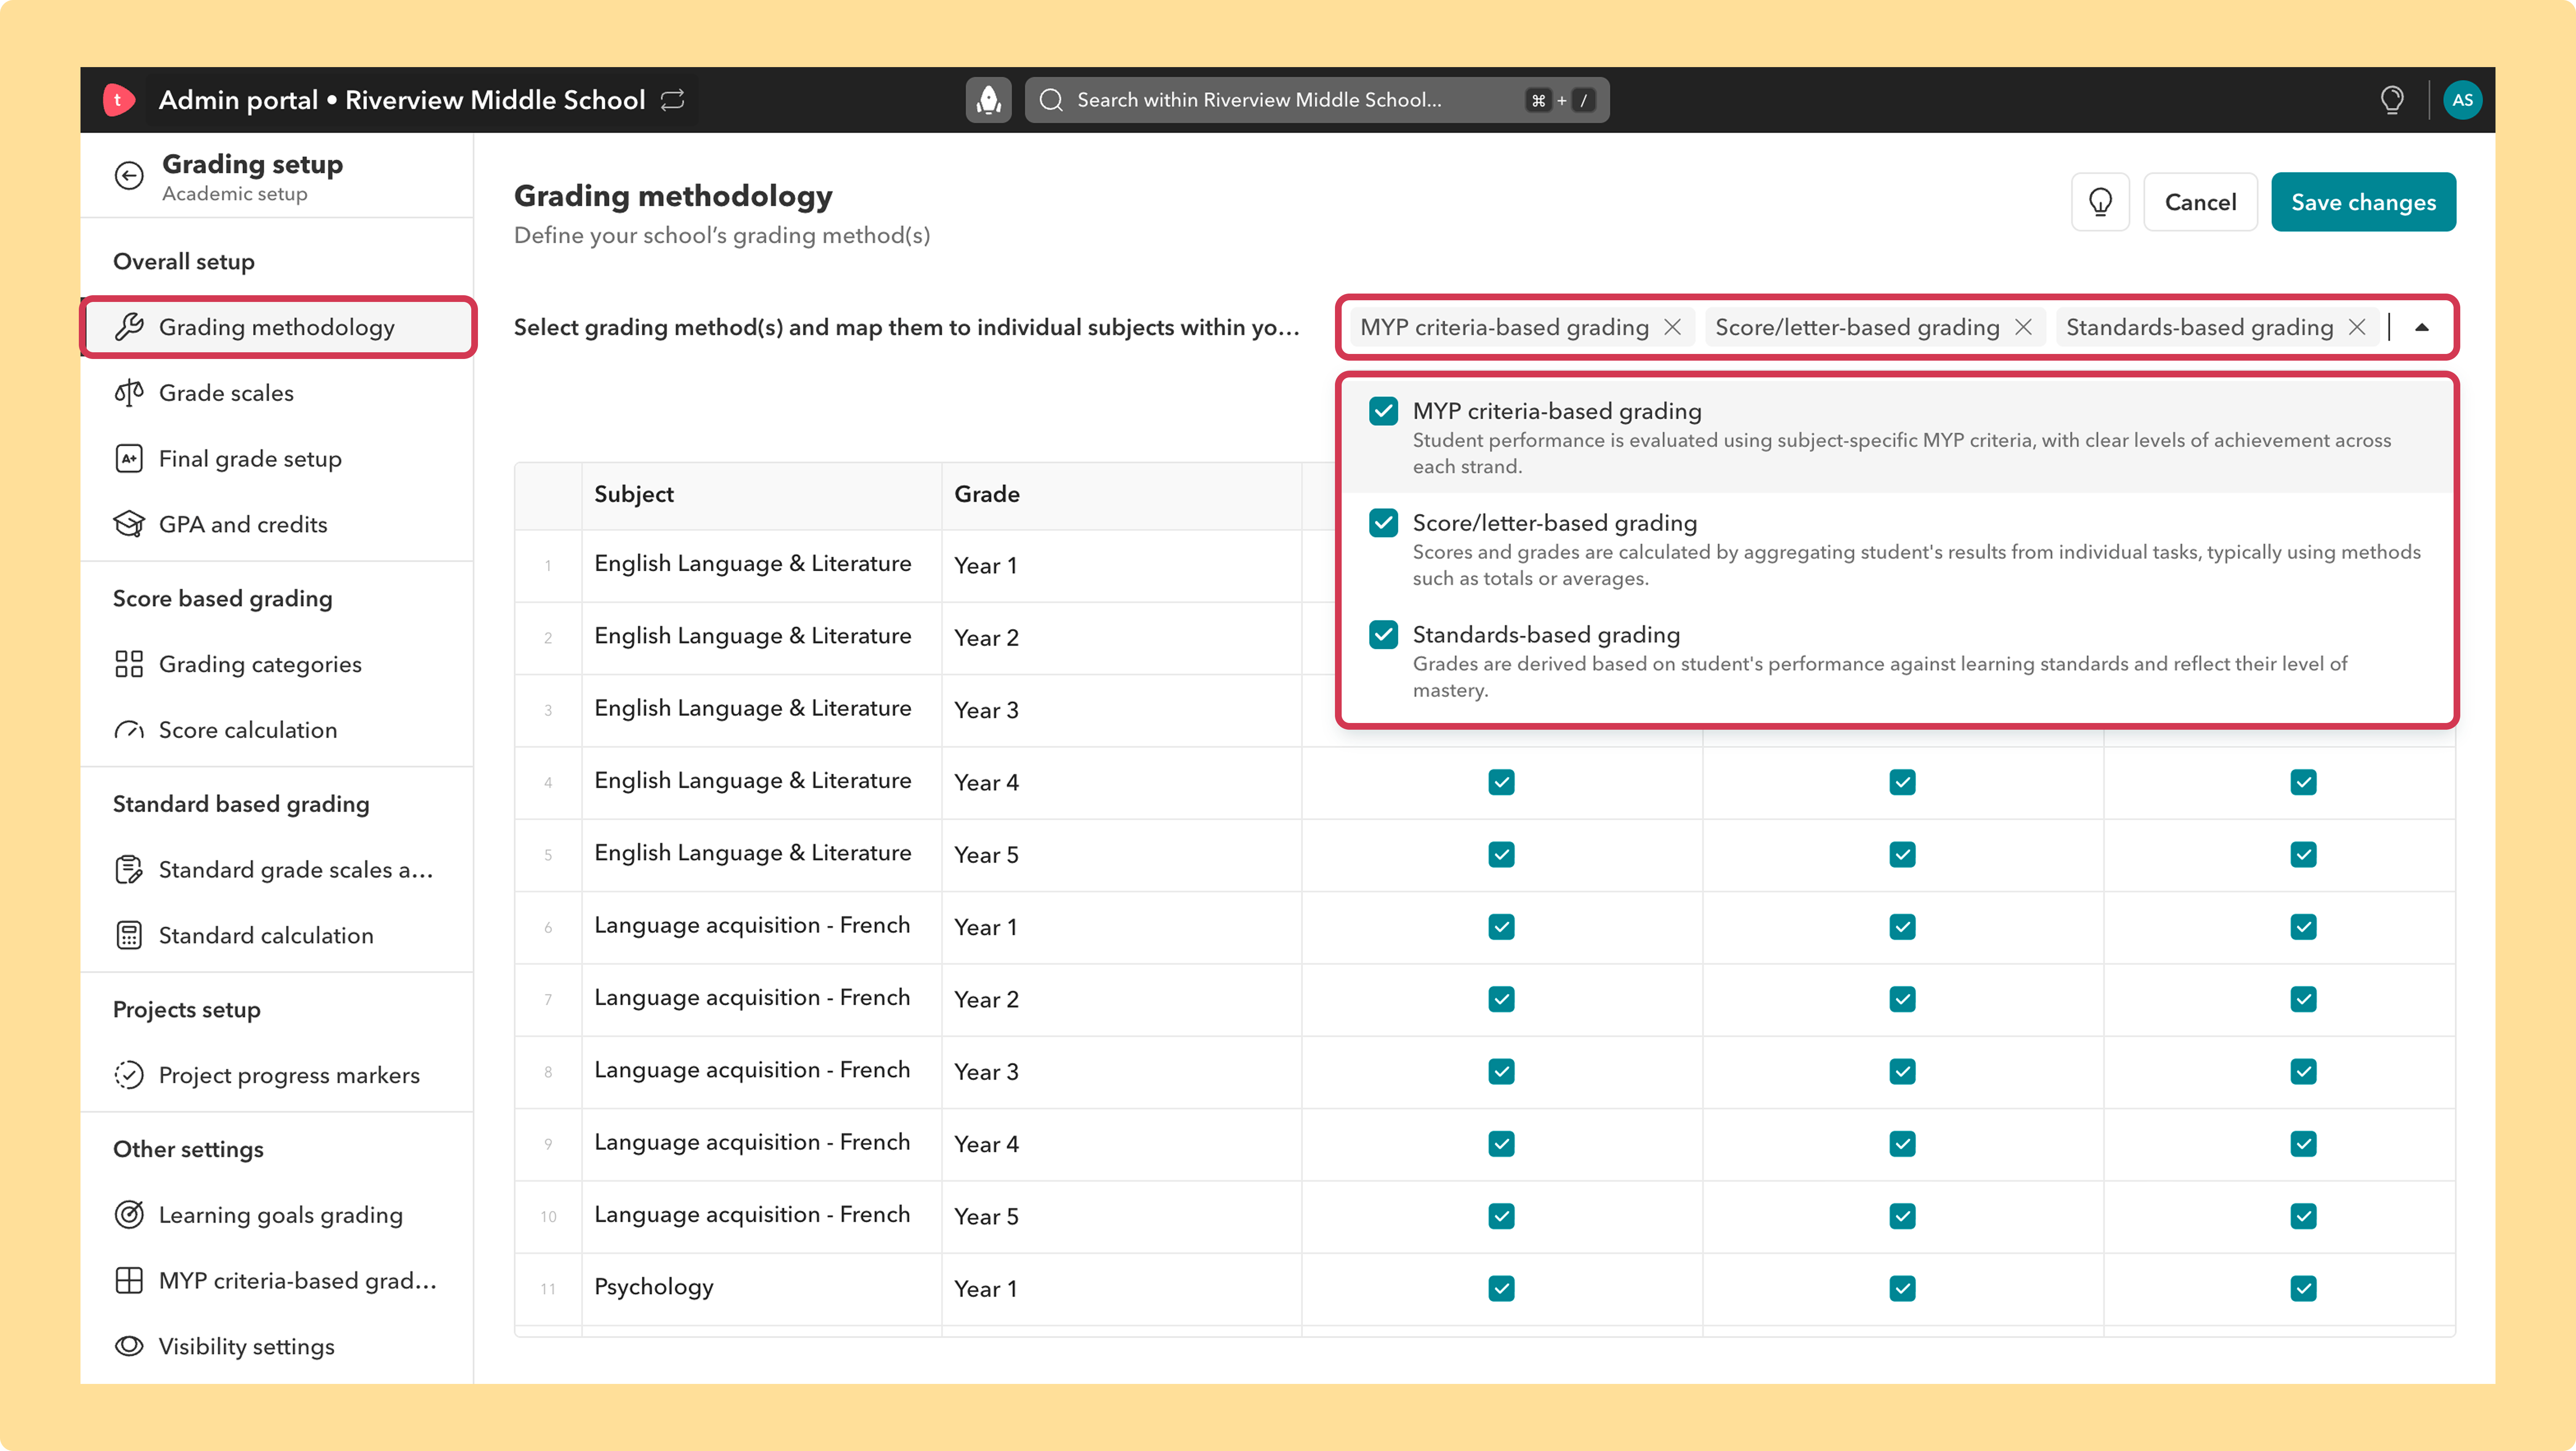Click the lightbulb tips button beside Cancel
Screen dimensions: 2576x1451
click(x=2100, y=202)
